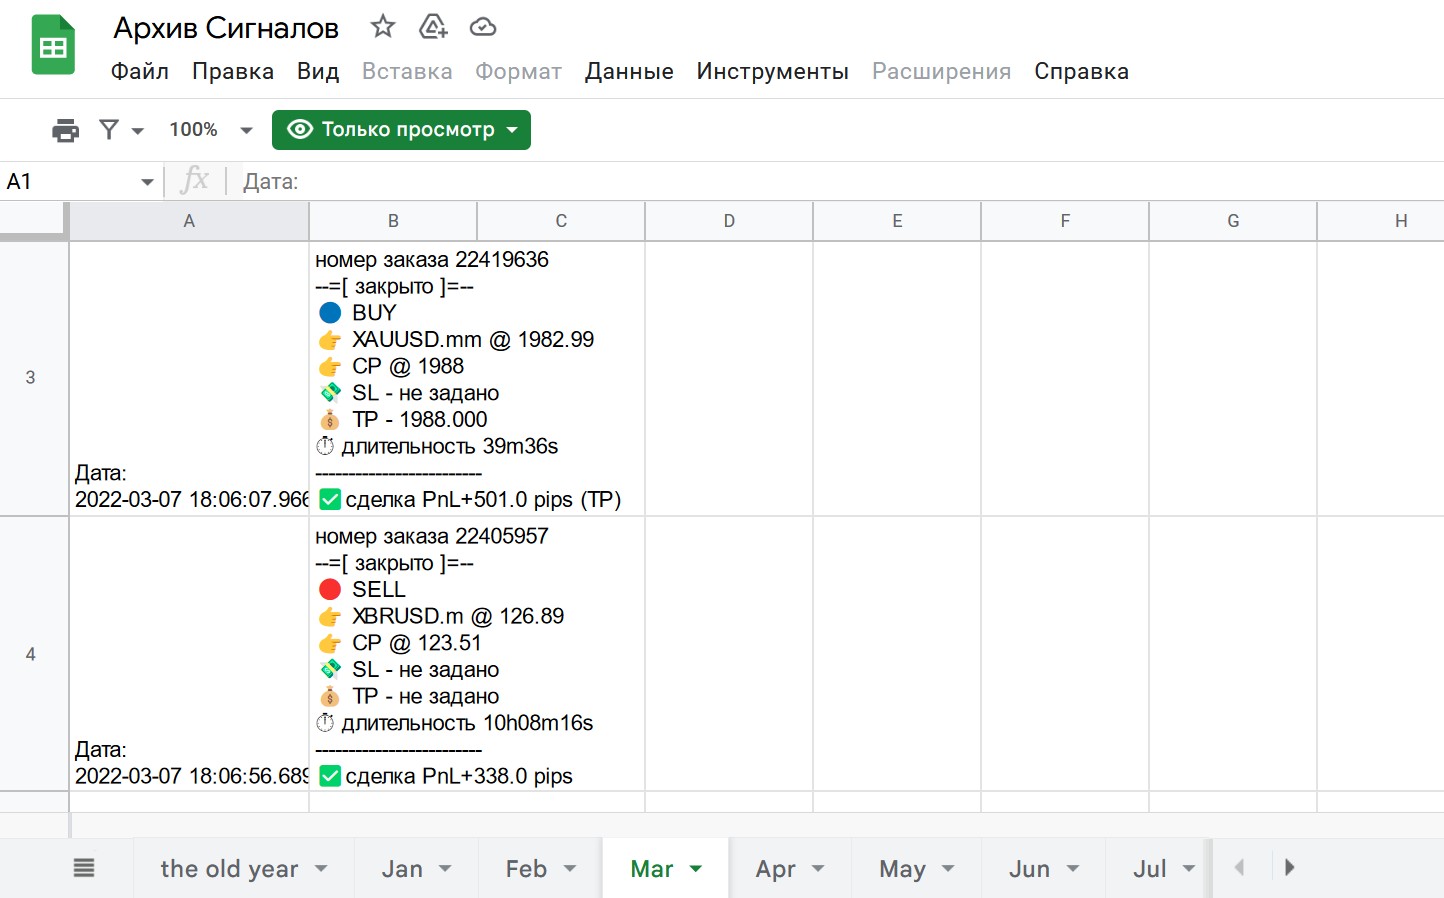The width and height of the screenshot is (1444, 898).
Task: Click the cell with date 2022-03-07 18:06:07
Action: click(x=189, y=378)
